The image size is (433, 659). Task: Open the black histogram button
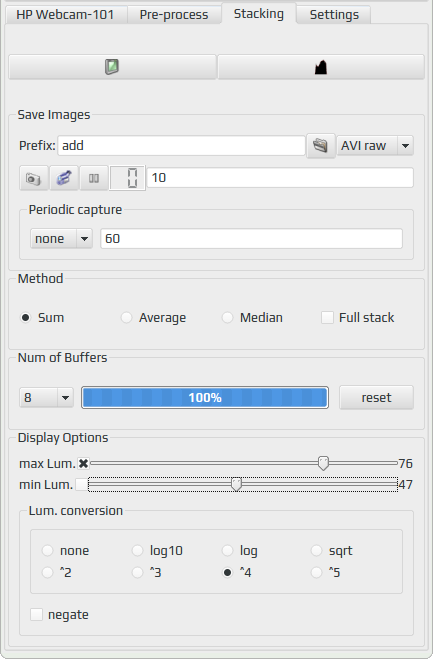click(x=321, y=67)
